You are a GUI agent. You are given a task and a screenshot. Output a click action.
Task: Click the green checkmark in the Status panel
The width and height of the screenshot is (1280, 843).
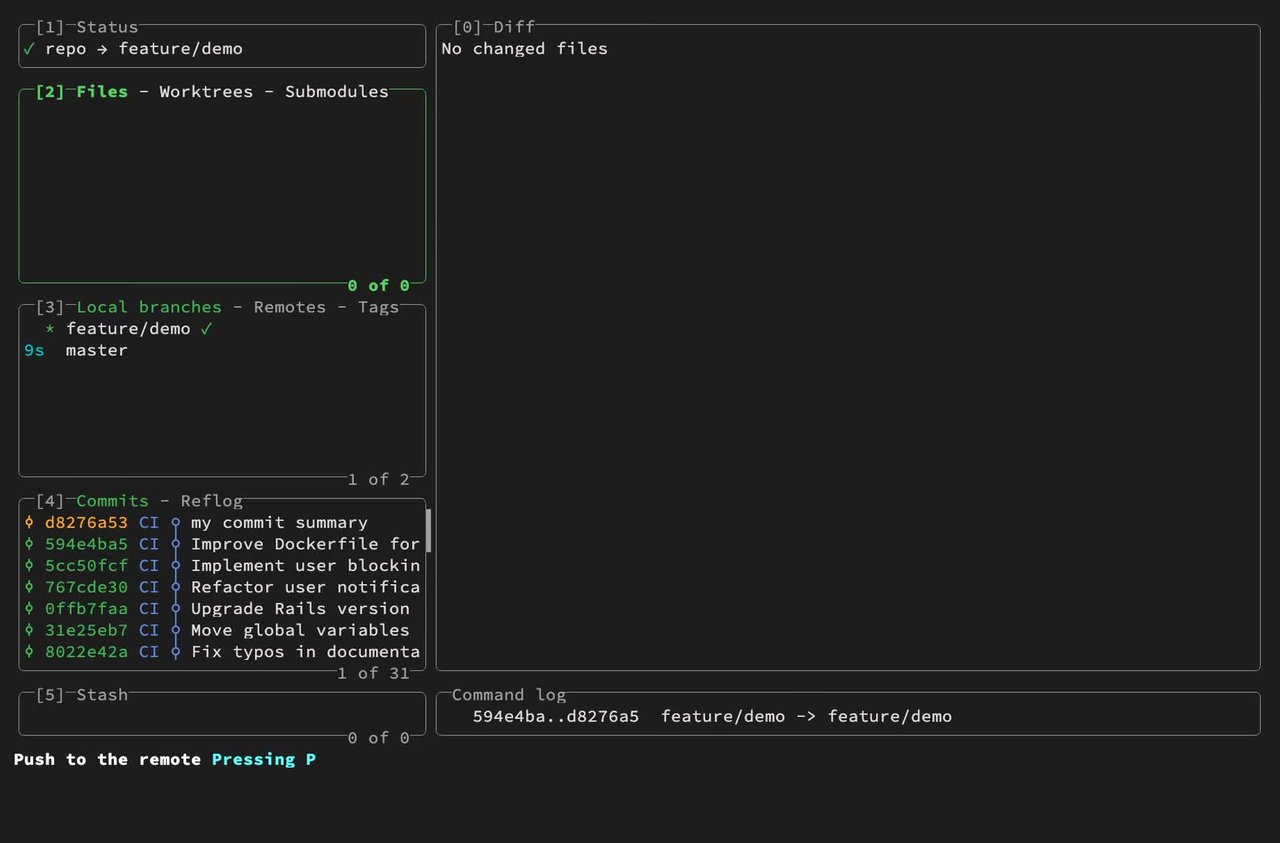pos(29,49)
